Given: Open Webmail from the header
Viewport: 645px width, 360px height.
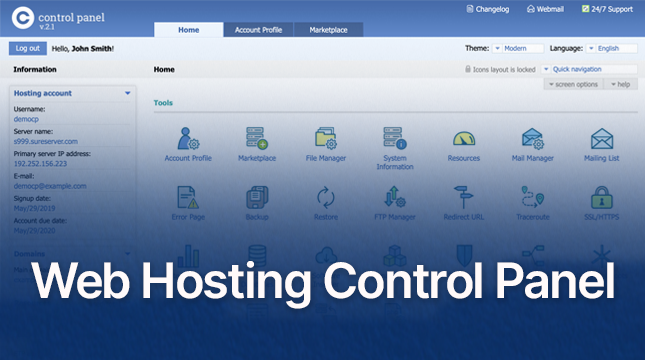Looking at the screenshot, I should [x=545, y=9].
